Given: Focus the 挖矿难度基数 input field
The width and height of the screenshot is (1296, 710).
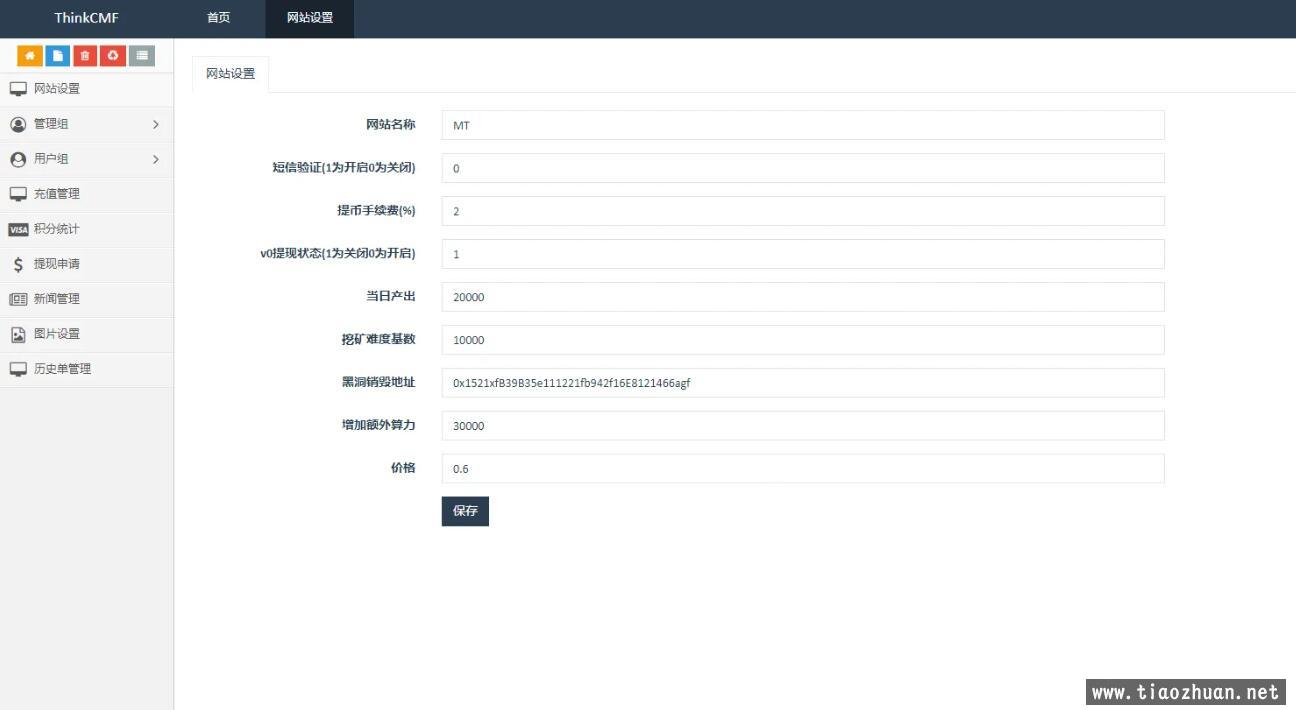Looking at the screenshot, I should click(x=803, y=340).
